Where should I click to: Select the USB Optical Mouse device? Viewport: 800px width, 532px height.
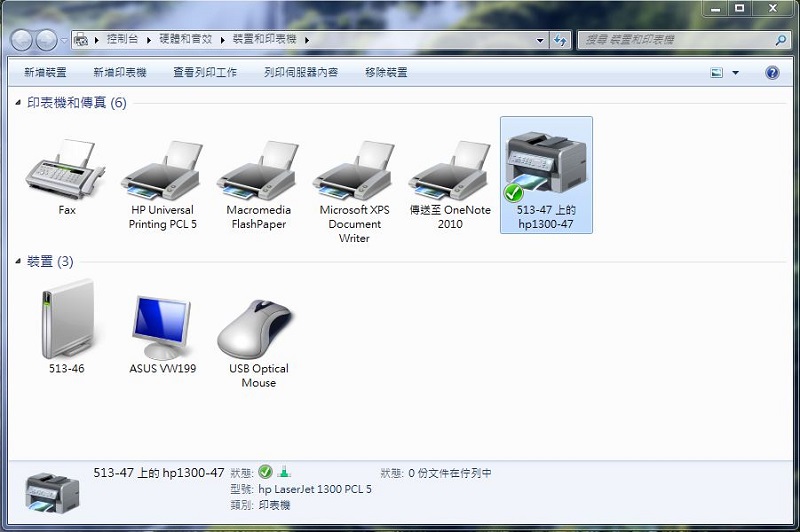[x=258, y=328]
